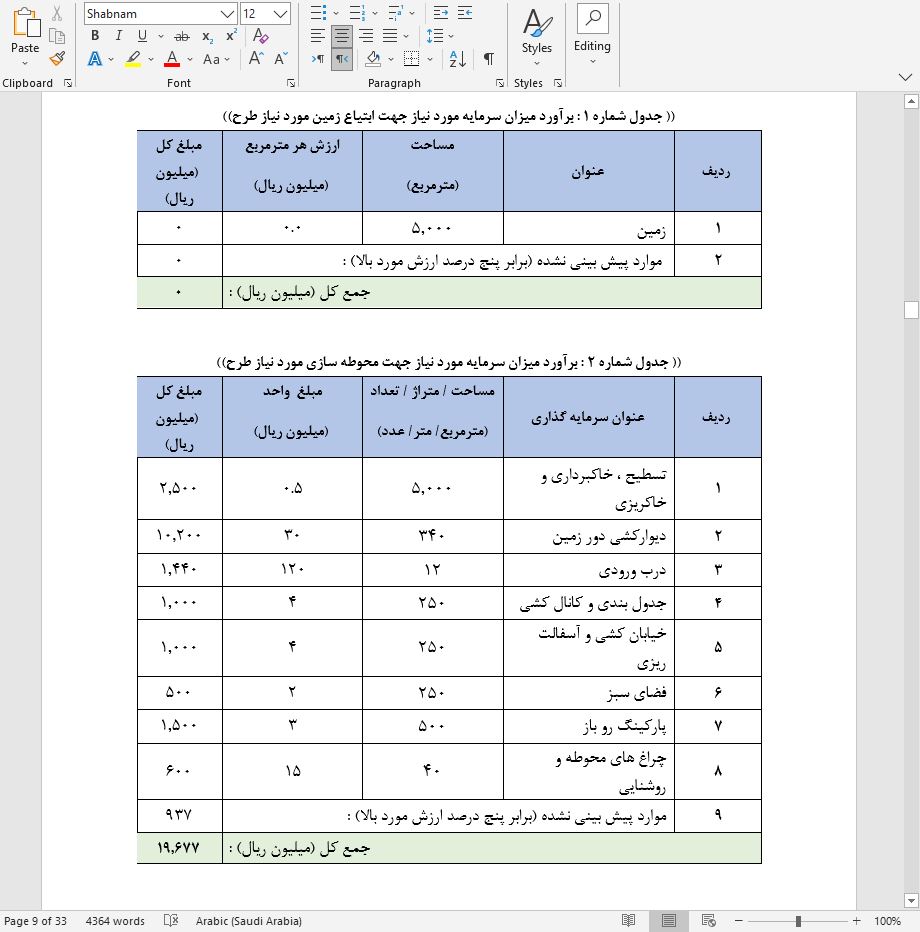Image resolution: width=920 pixels, height=932 pixels.
Task: Clear all formatting icon
Action: 260,36
